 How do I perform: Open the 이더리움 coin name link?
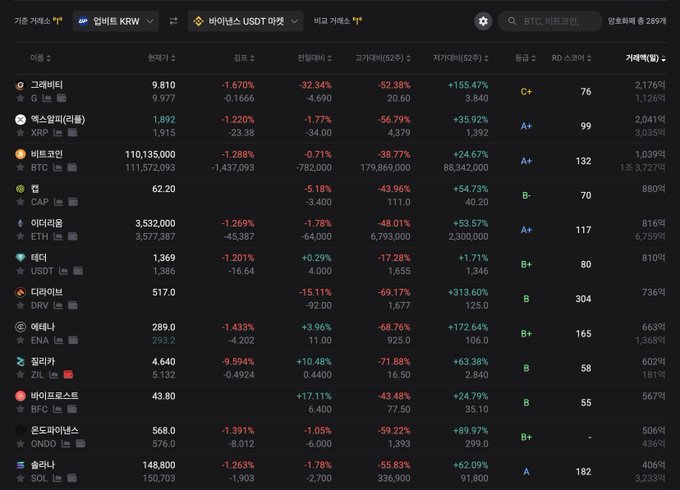[46, 223]
